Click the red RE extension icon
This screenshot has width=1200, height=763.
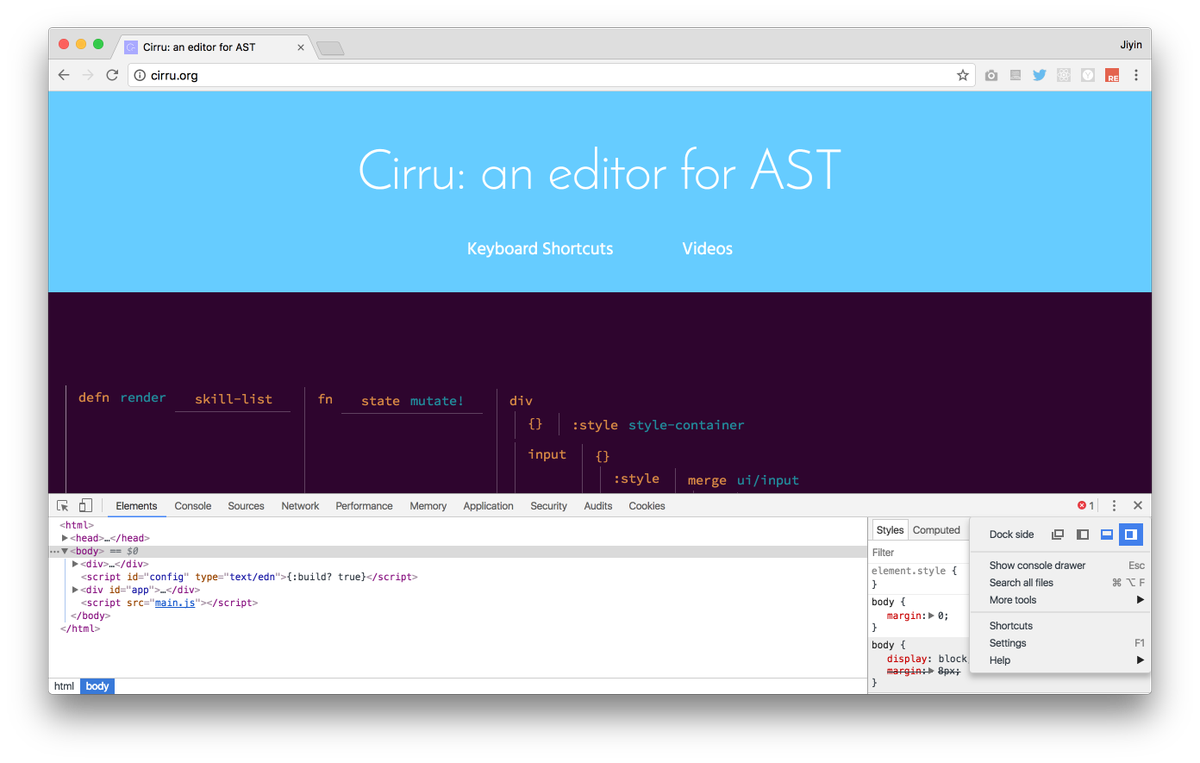[1112, 75]
